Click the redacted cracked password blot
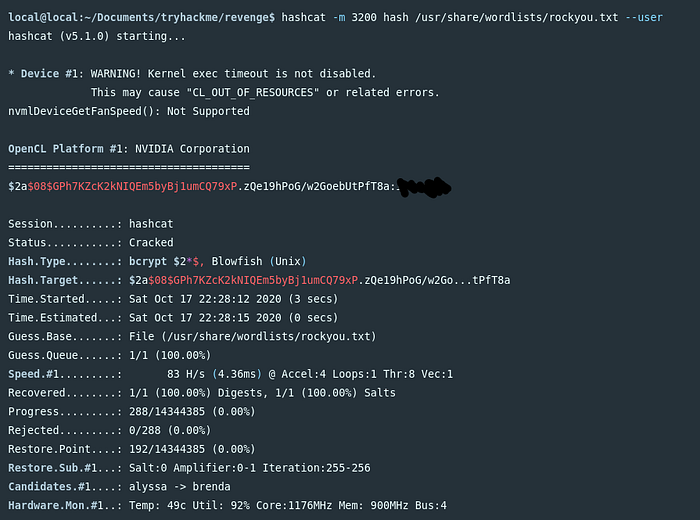 [x=423, y=187]
